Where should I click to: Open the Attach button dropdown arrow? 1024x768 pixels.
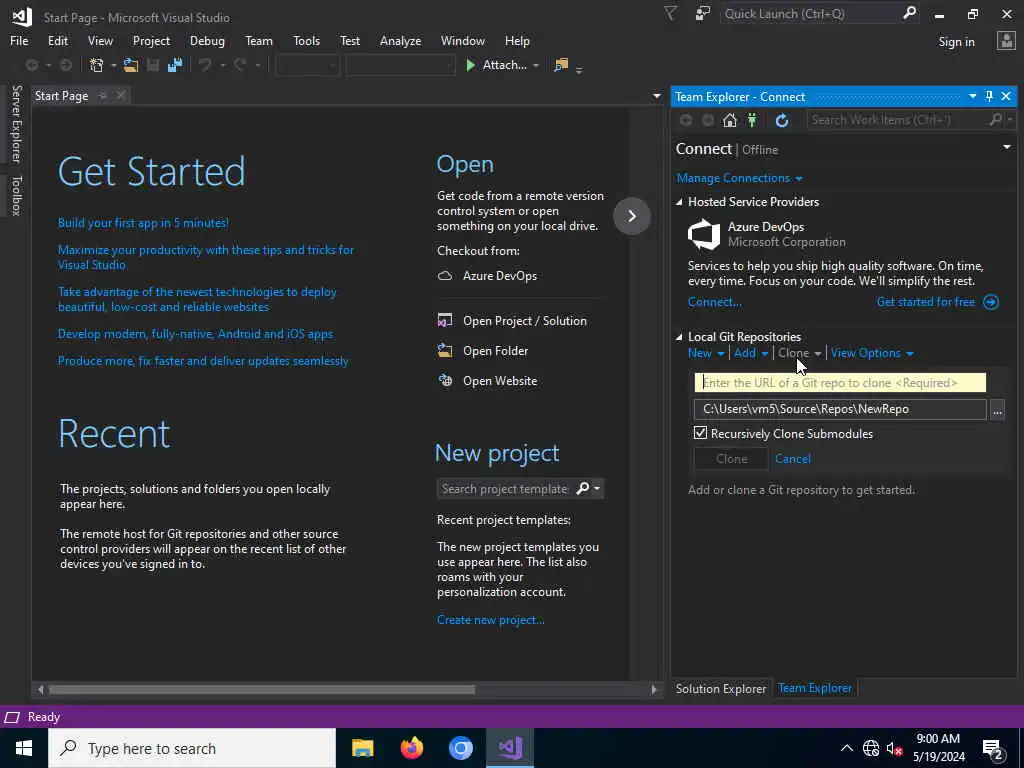click(x=536, y=65)
